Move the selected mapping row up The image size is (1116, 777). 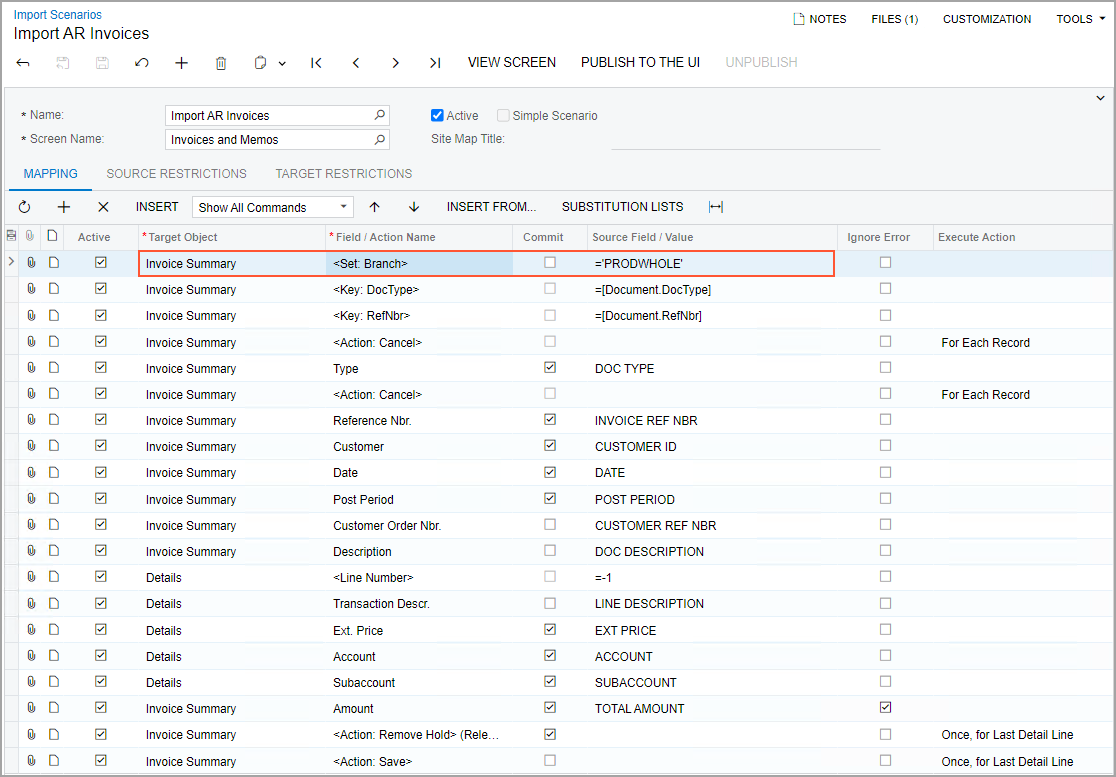coord(374,207)
